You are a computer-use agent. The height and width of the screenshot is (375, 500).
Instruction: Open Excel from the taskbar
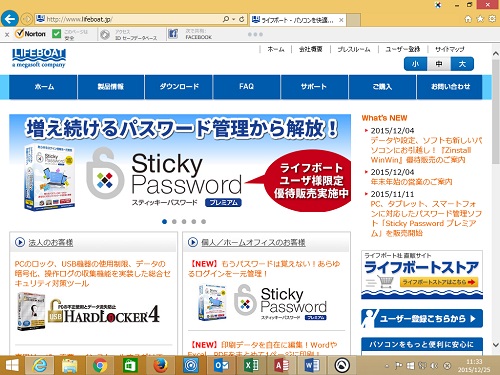click(x=252, y=365)
